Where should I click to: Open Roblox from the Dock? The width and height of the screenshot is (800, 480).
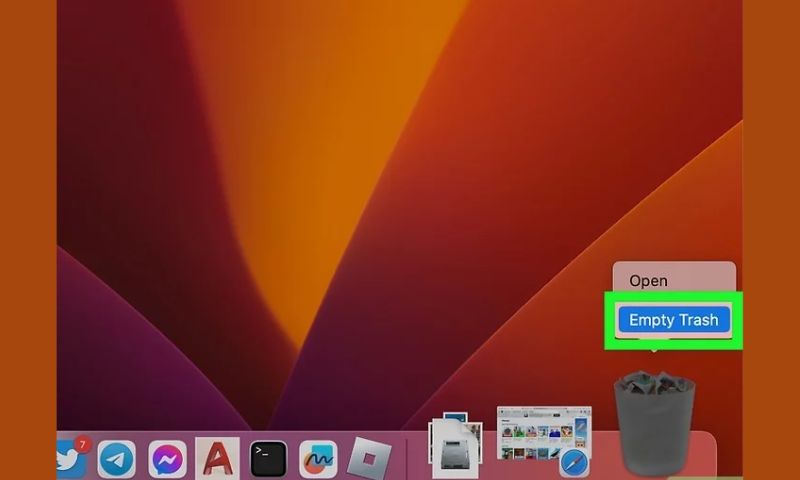point(366,459)
